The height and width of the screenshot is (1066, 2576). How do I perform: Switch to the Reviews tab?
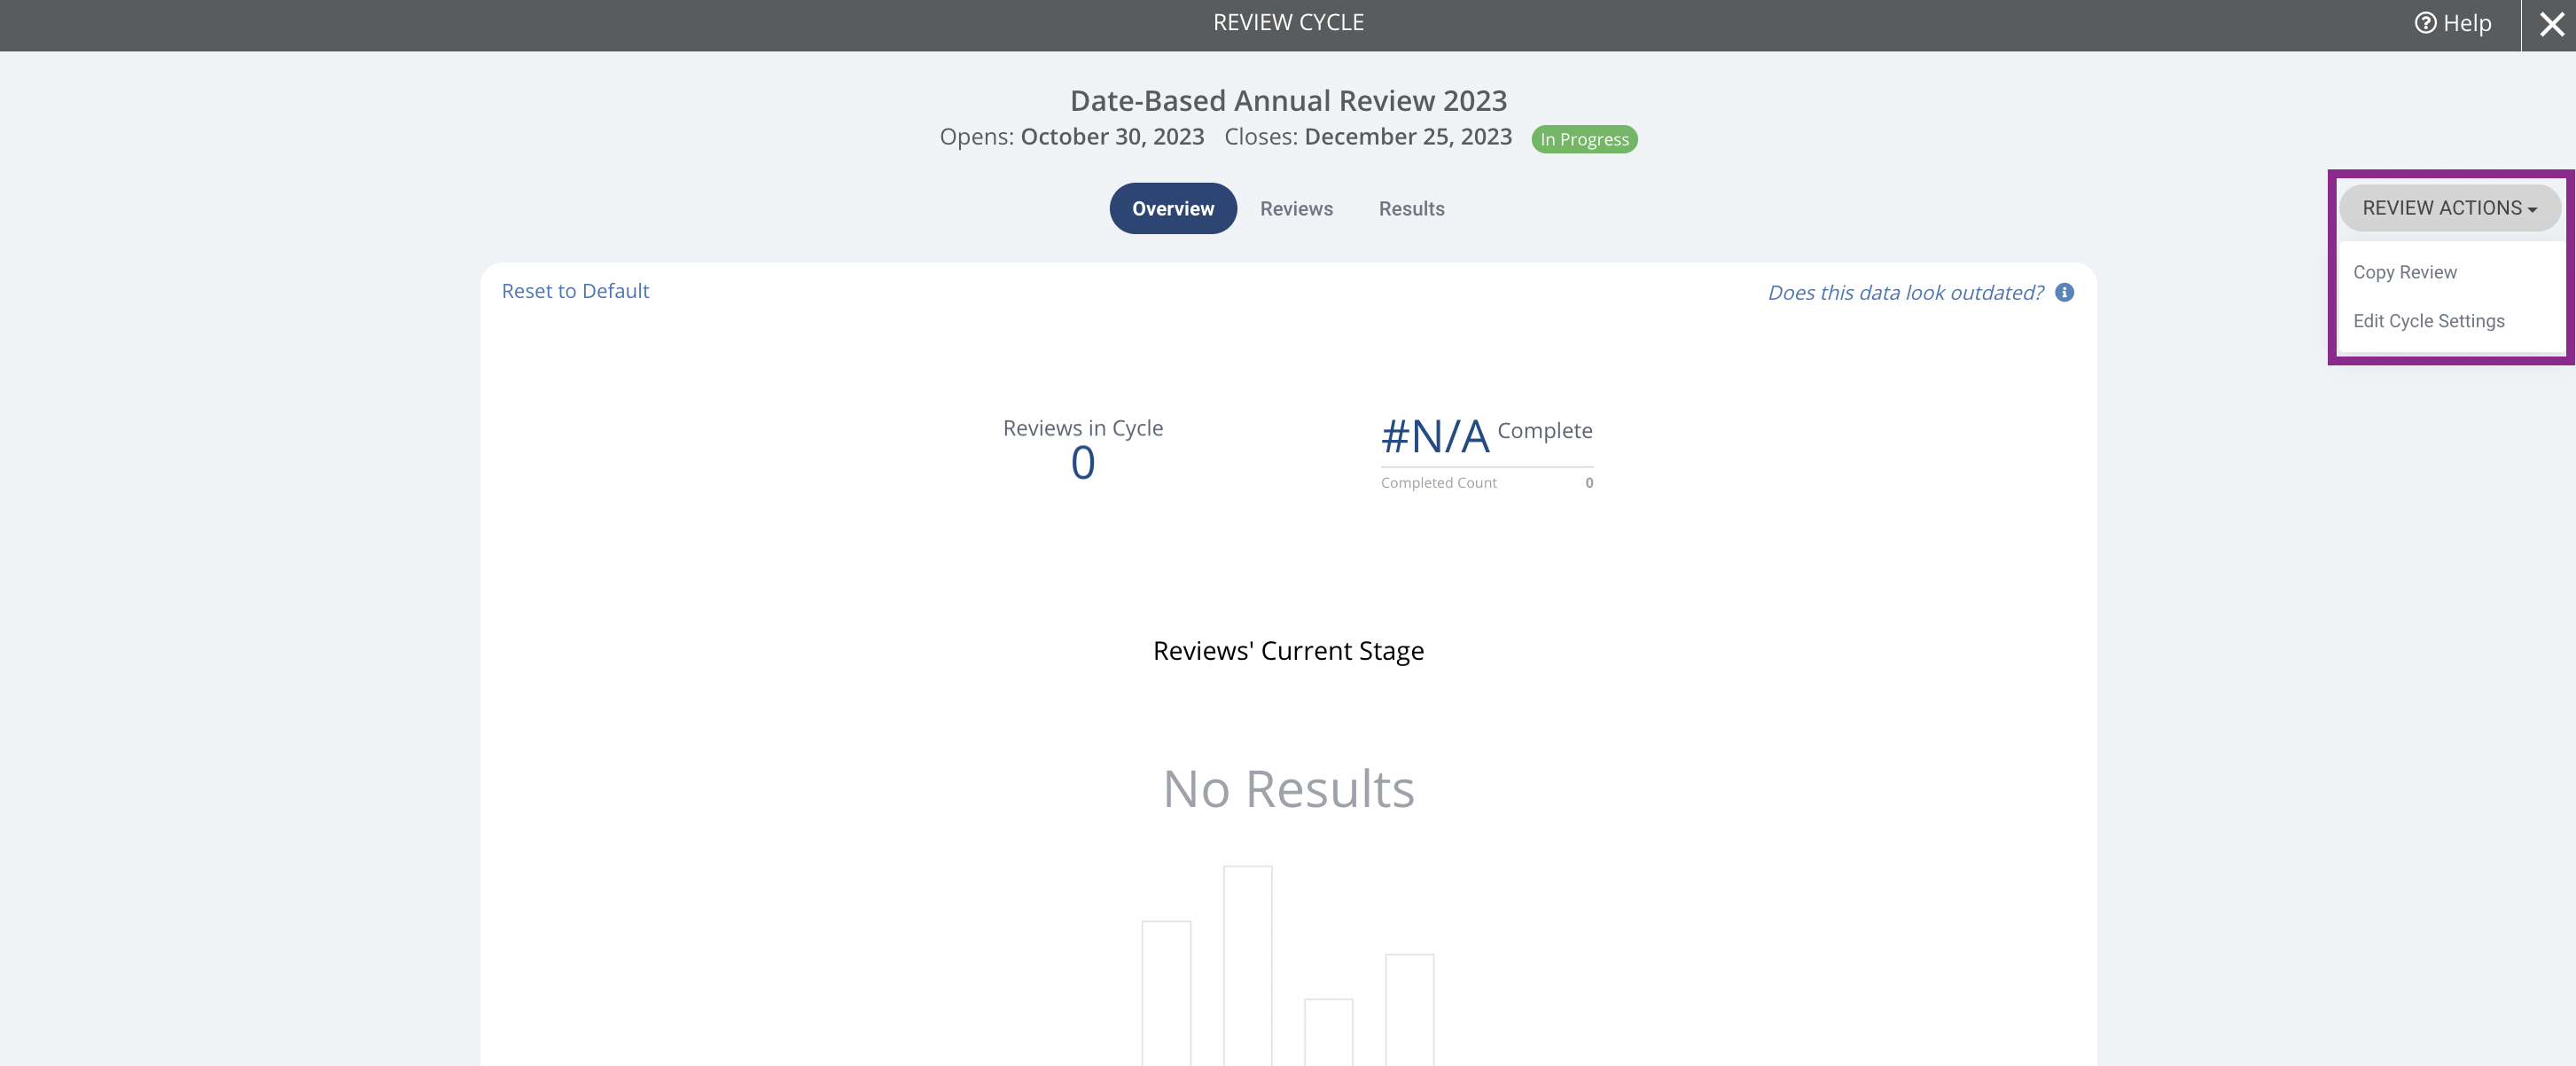[x=1296, y=209]
